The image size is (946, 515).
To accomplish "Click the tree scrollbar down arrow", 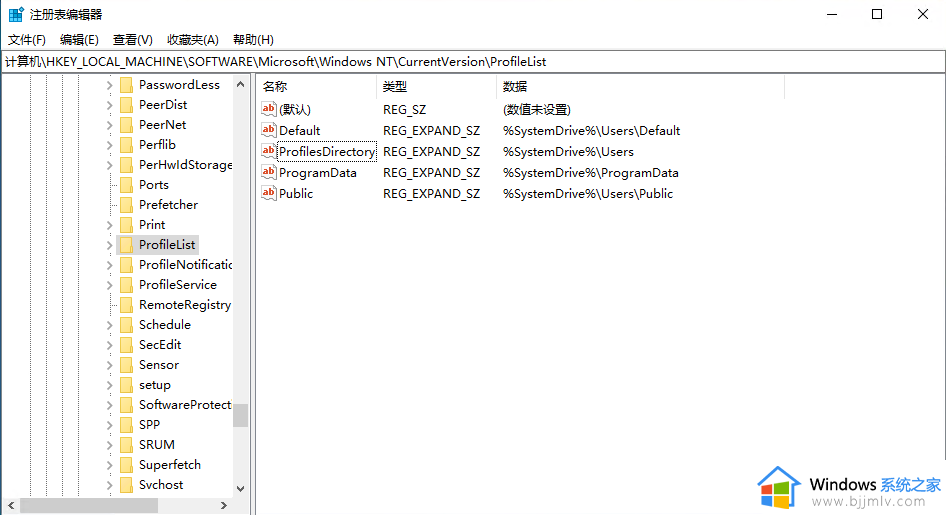I will pyautogui.click(x=240, y=488).
